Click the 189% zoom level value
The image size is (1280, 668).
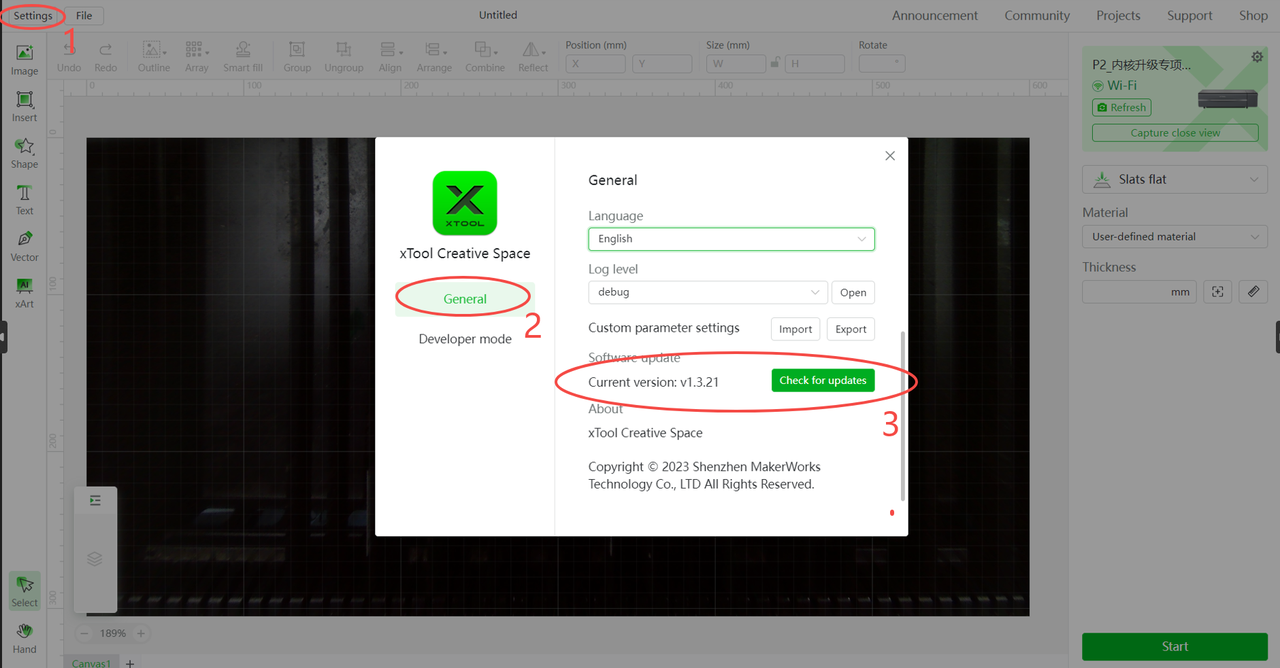pyautogui.click(x=113, y=633)
